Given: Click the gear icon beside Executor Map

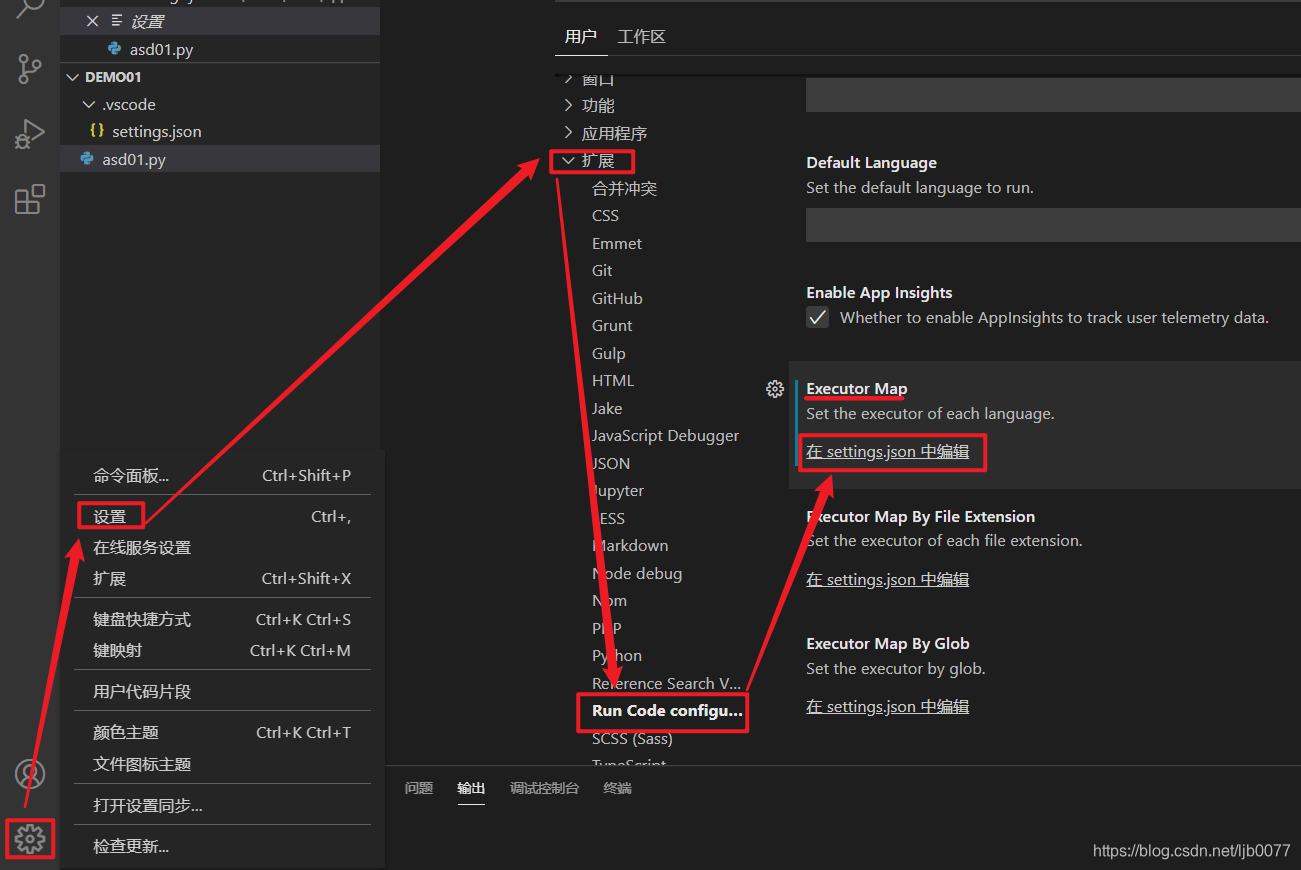Looking at the screenshot, I should pyautogui.click(x=774, y=389).
